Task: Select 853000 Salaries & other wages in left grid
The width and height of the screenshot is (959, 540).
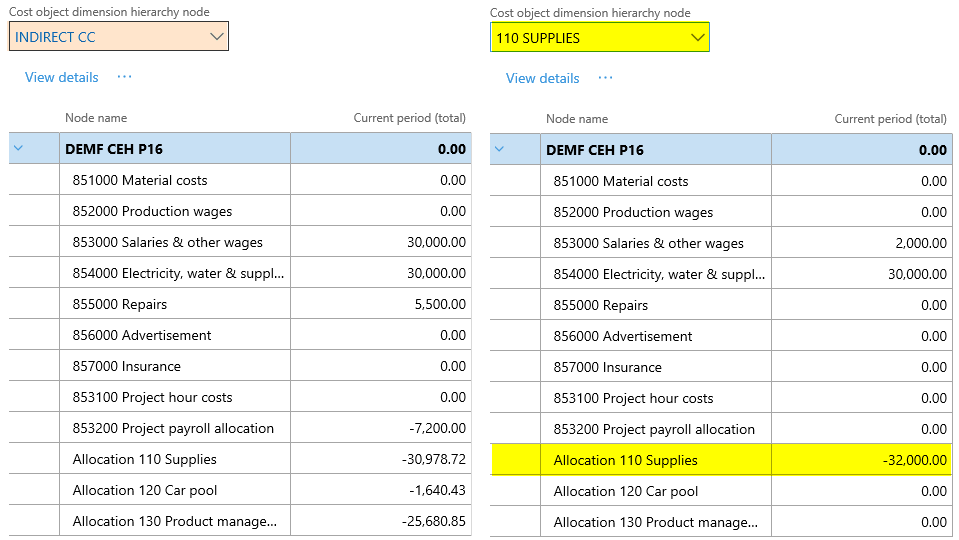Action: click(168, 242)
